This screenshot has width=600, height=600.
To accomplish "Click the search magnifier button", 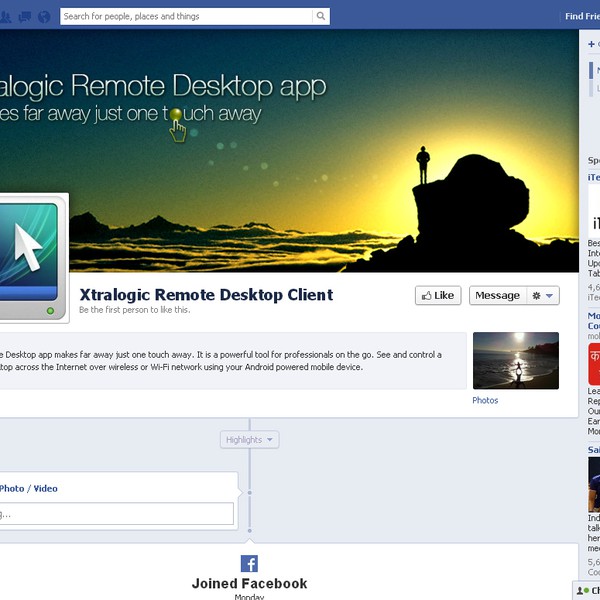I will point(321,16).
